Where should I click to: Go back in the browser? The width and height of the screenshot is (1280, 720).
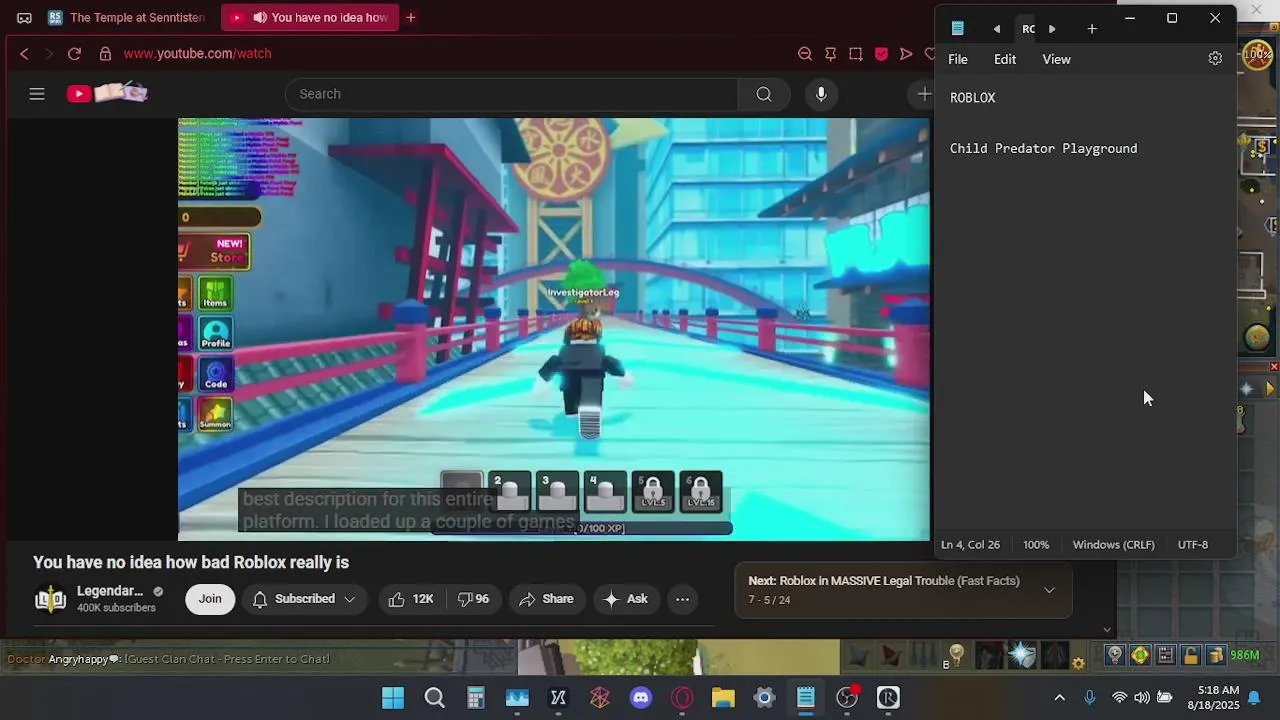tap(25, 54)
